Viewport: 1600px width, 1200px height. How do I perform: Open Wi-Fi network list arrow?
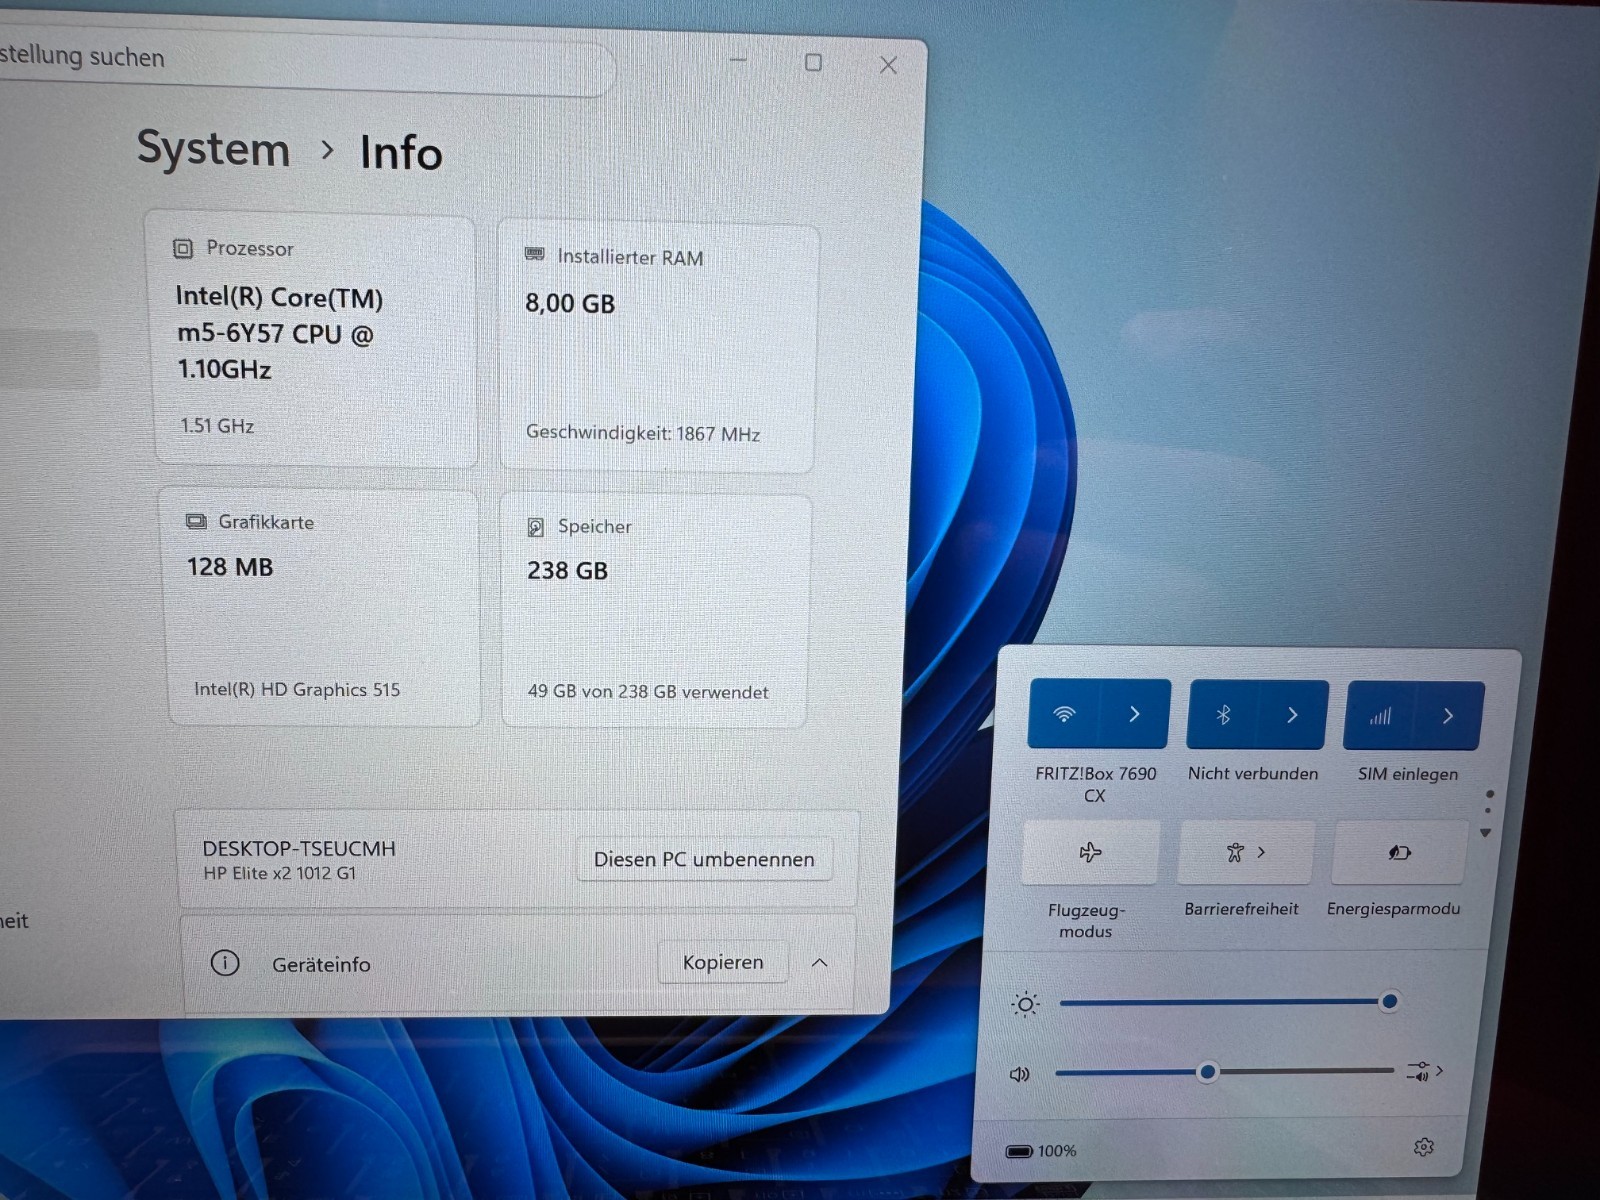(1135, 714)
